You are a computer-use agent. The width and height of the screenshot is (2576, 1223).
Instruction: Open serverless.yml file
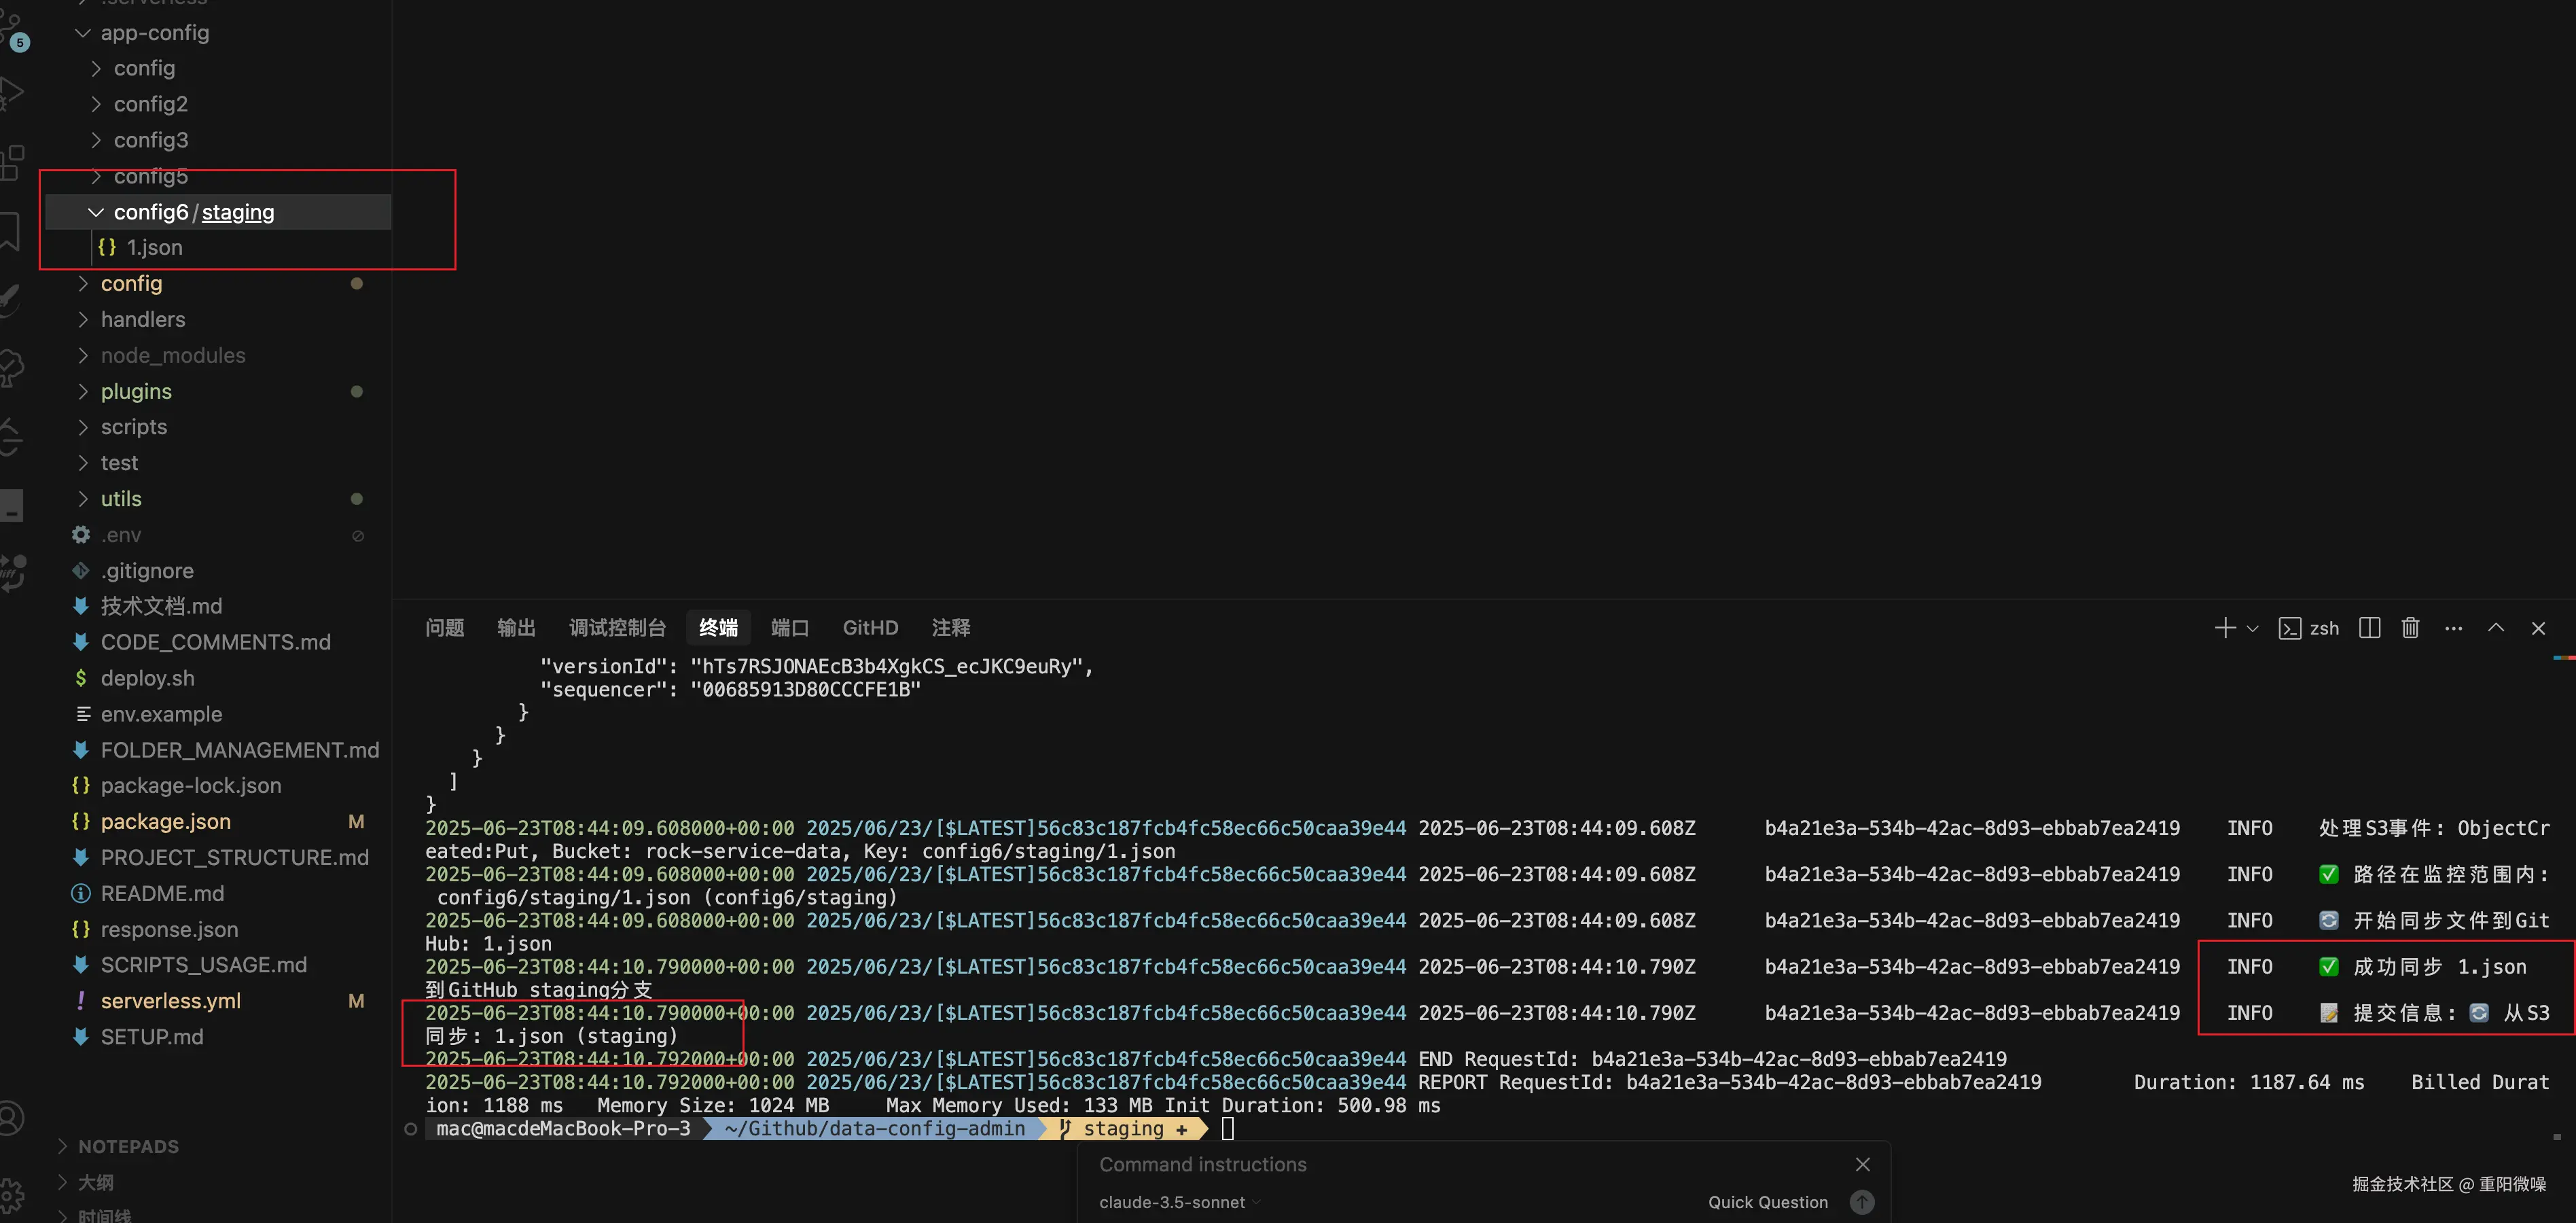[170, 1001]
